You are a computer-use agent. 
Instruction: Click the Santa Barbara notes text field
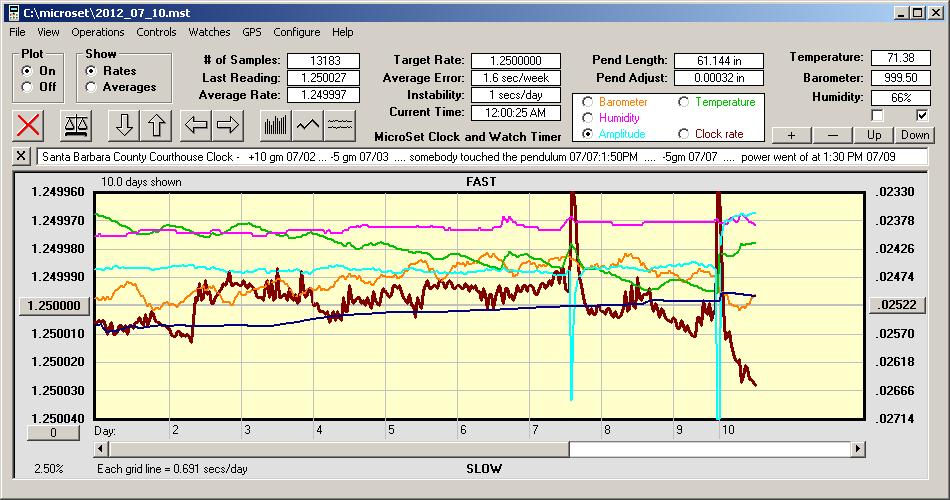tap(482, 156)
